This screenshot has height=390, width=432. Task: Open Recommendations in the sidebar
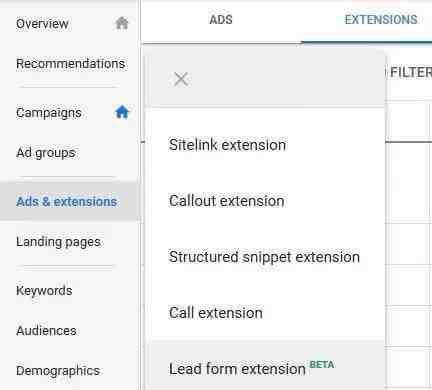(x=71, y=63)
